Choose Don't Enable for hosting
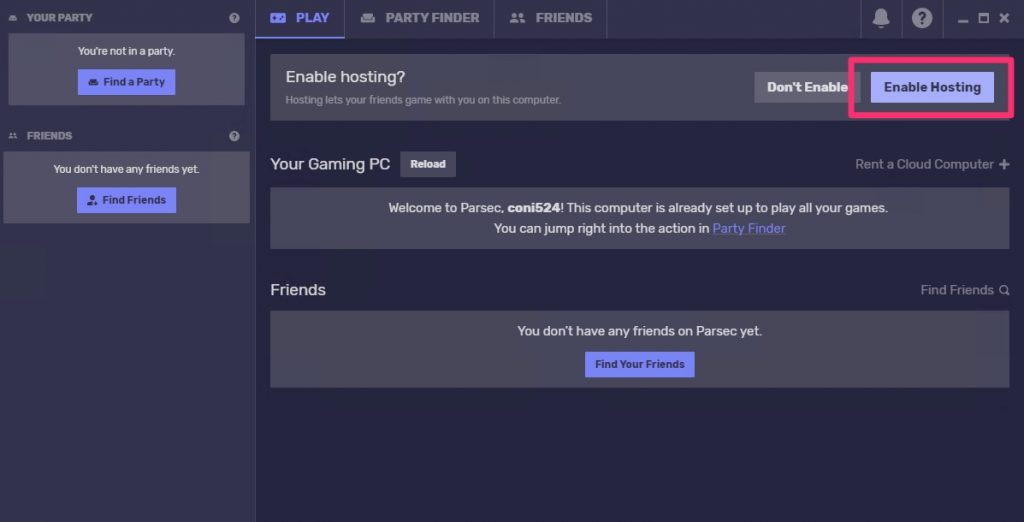1024x522 pixels. coord(806,87)
